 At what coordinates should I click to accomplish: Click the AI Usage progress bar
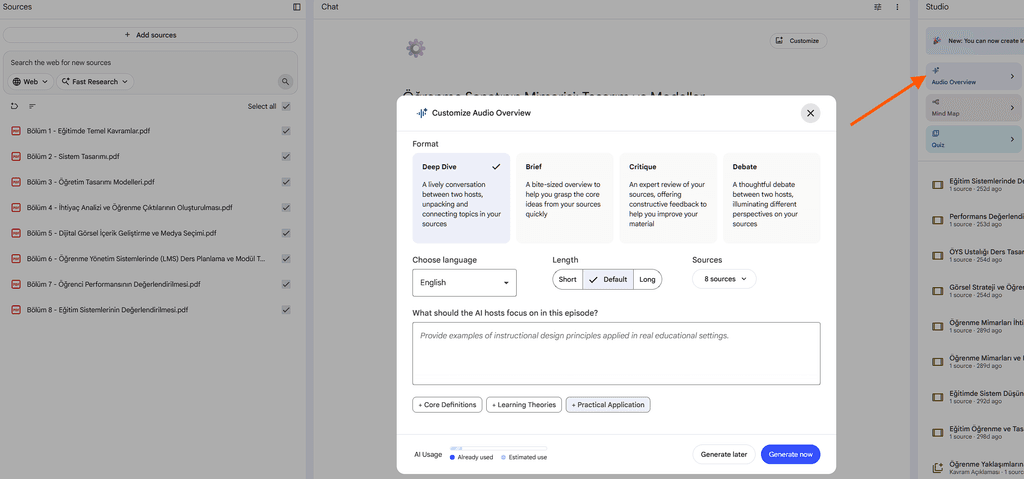pyautogui.click(x=498, y=448)
